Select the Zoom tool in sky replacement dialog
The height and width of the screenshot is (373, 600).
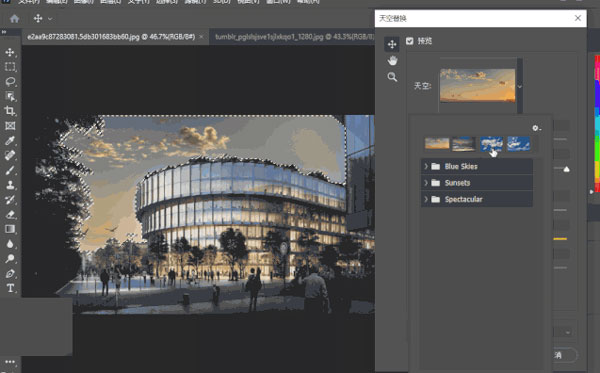392,77
